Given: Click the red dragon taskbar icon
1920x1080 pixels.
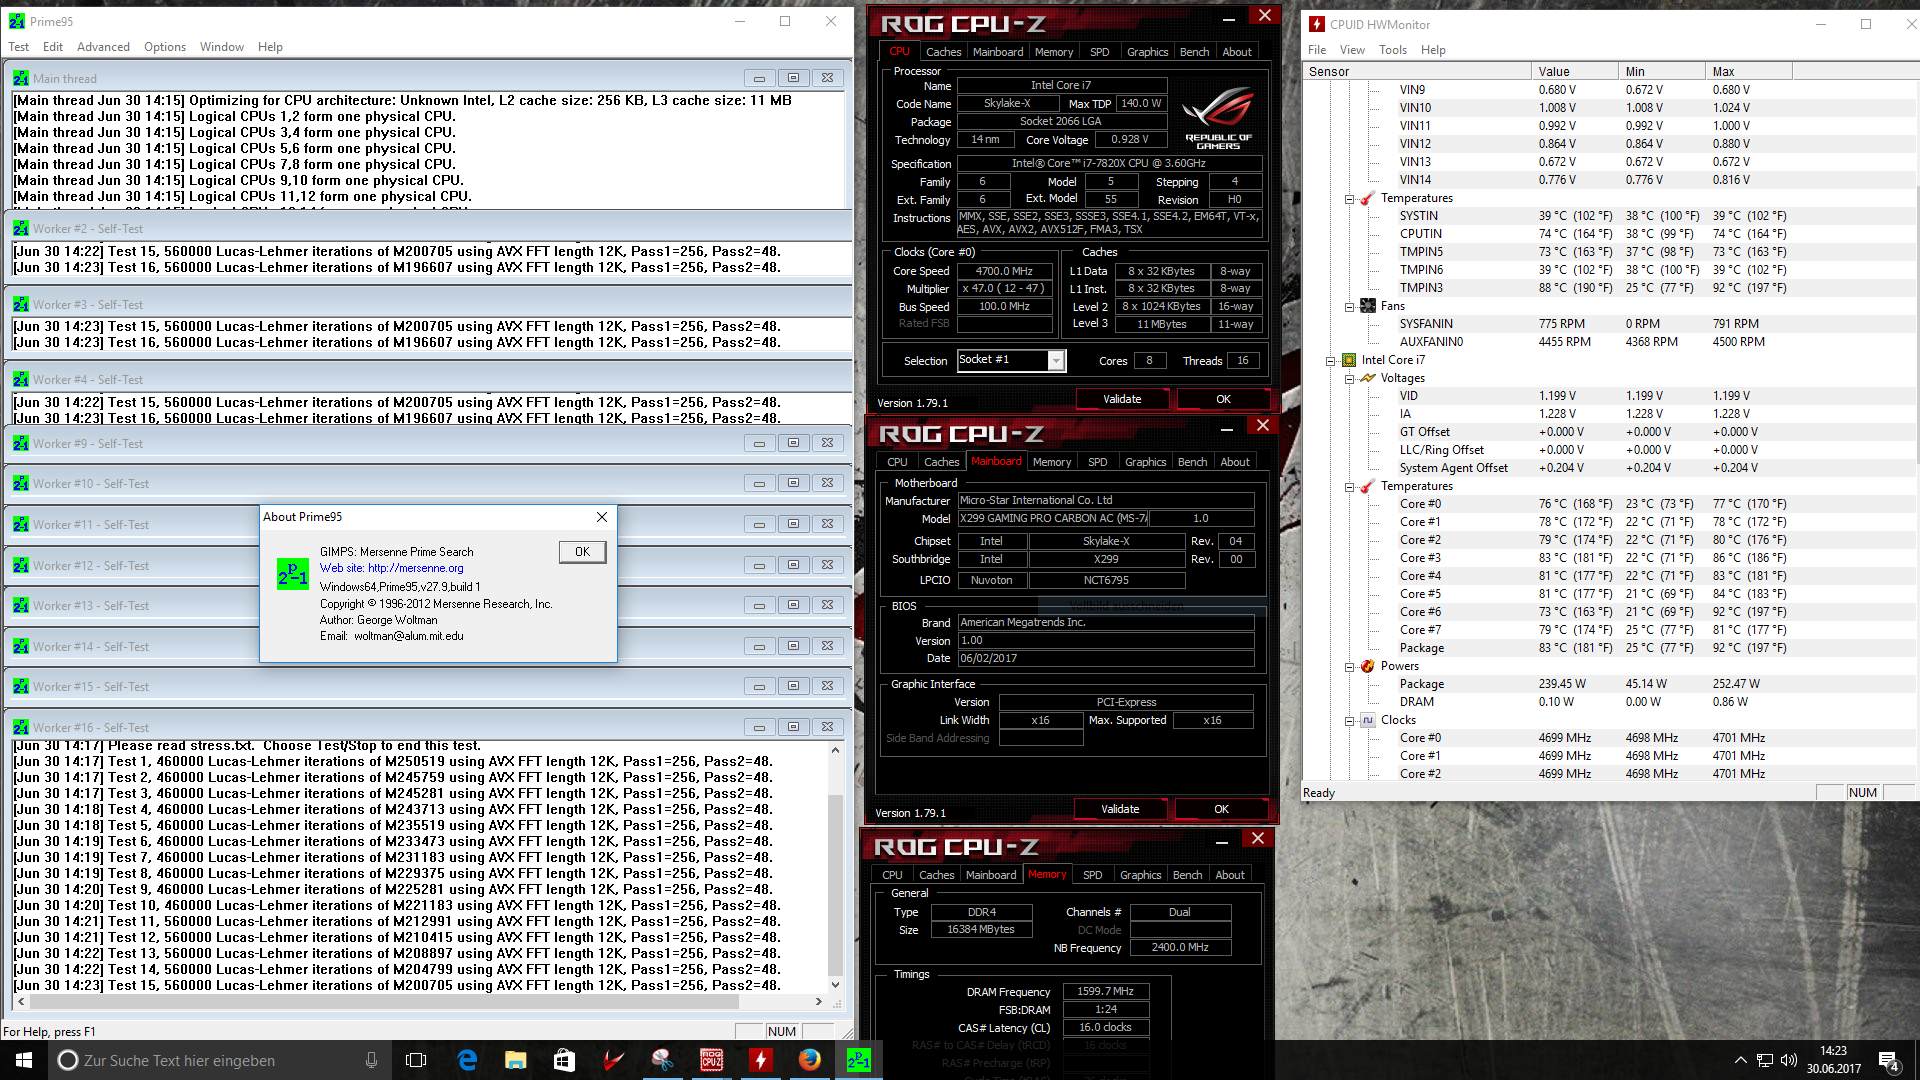Looking at the screenshot, I should coord(613,1060).
